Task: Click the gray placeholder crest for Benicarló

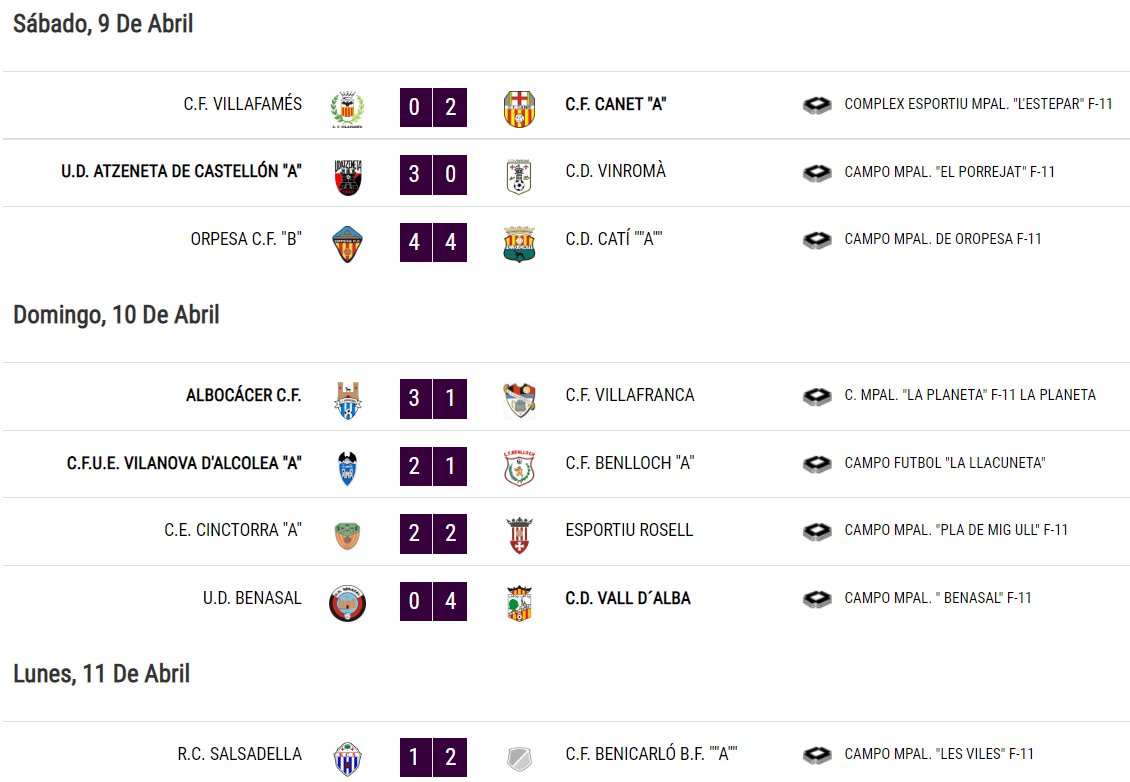Action: coord(519,759)
